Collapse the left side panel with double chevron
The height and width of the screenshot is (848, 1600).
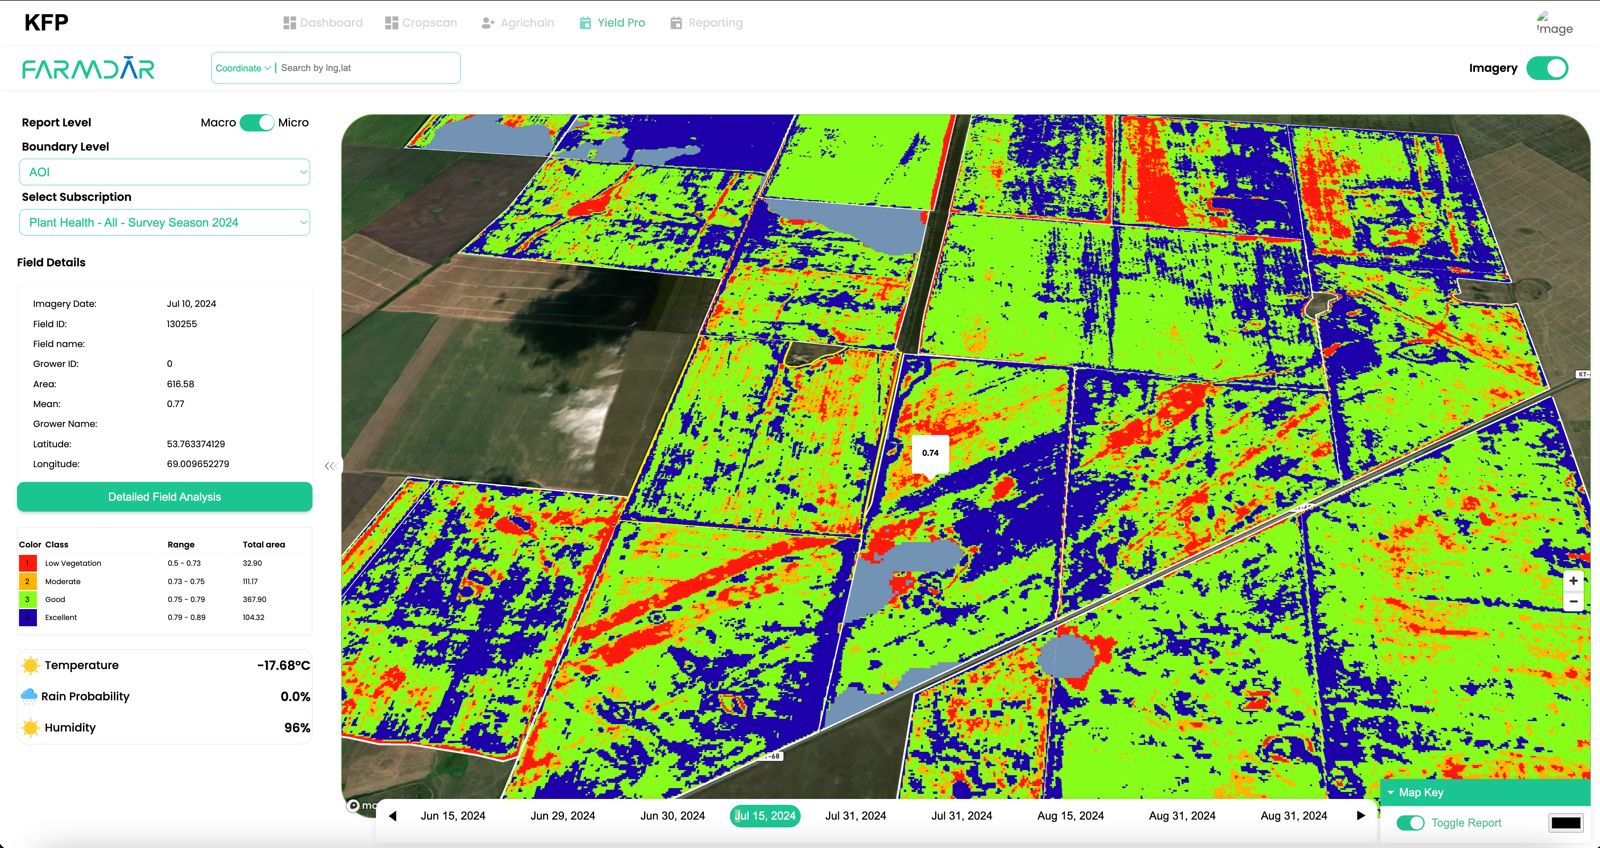(x=330, y=466)
